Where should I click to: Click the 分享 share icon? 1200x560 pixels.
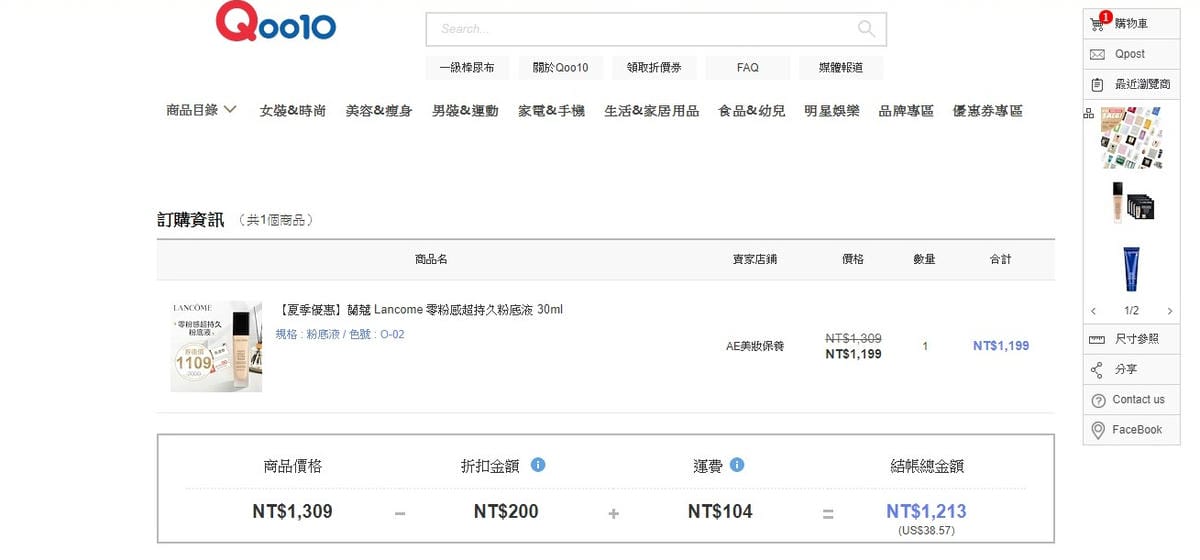pyautogui.click(x=1097, y=370)
